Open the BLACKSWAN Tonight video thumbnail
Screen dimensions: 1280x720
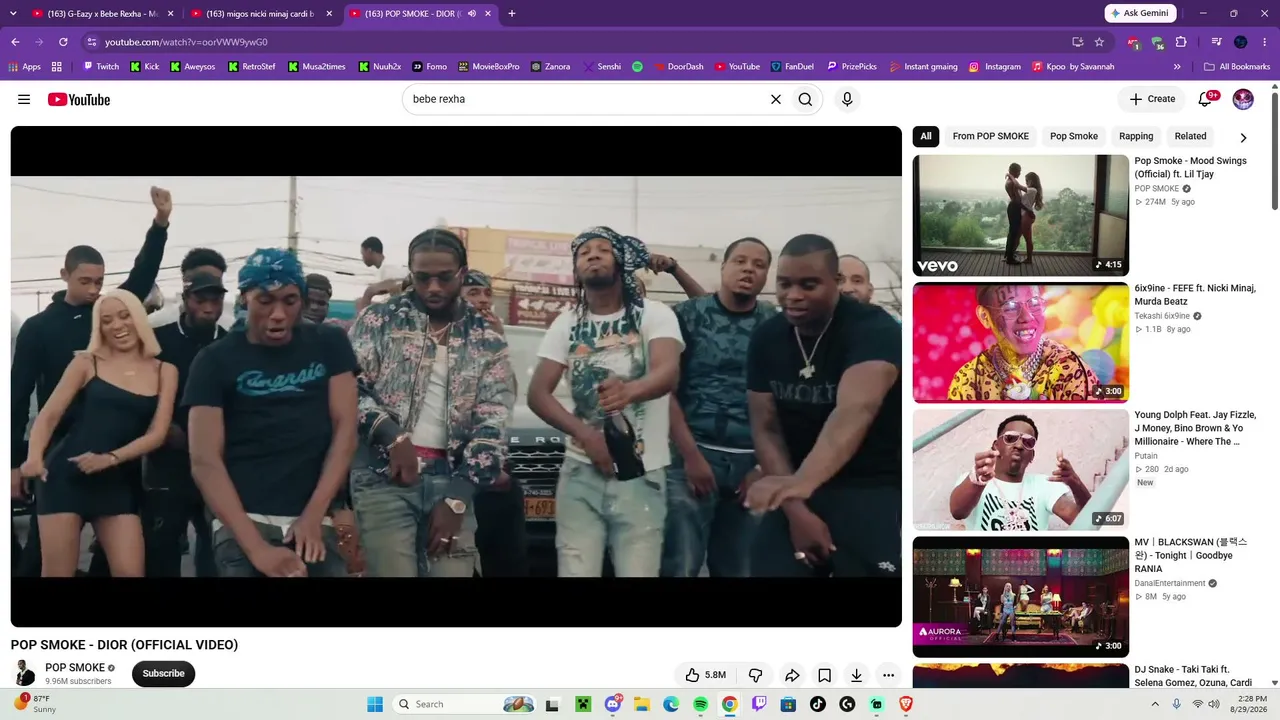[x=1021, y=597]
